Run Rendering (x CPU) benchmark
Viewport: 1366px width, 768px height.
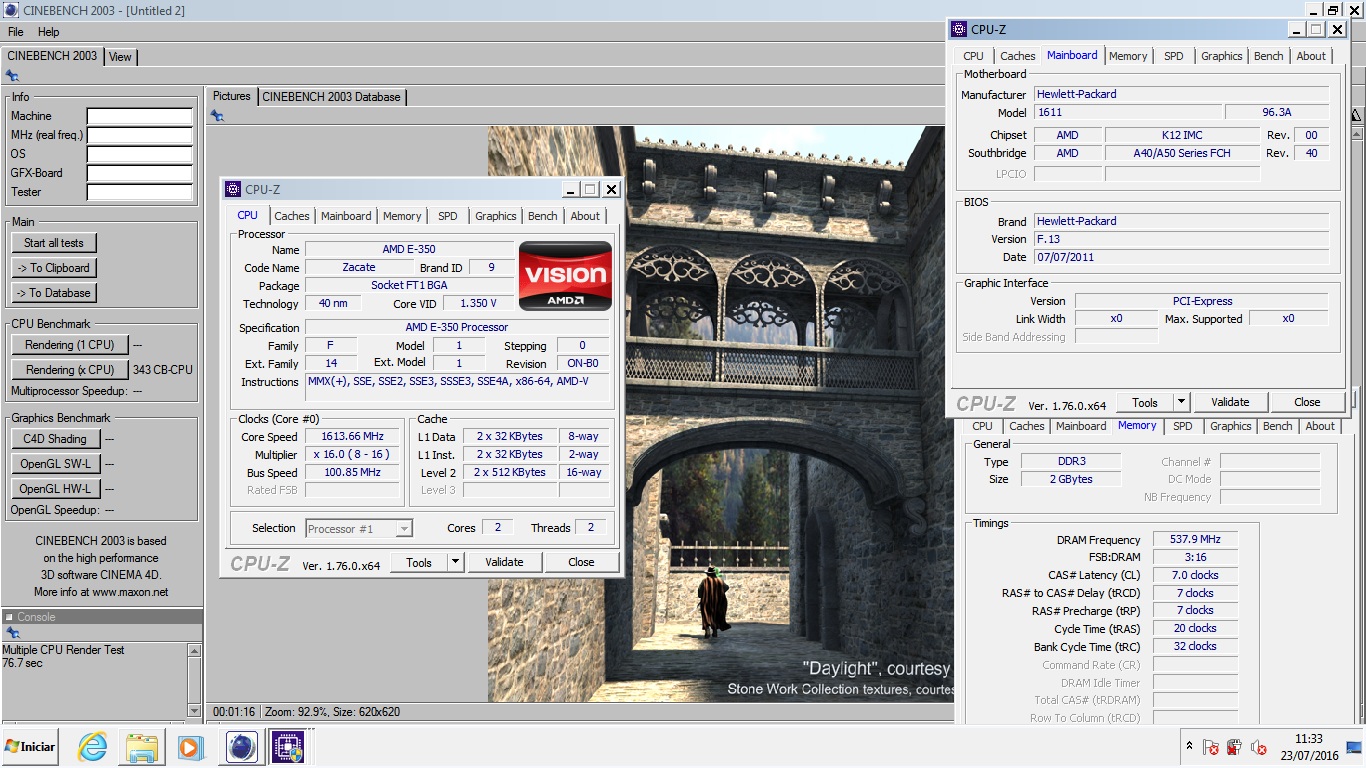(70, 370)
